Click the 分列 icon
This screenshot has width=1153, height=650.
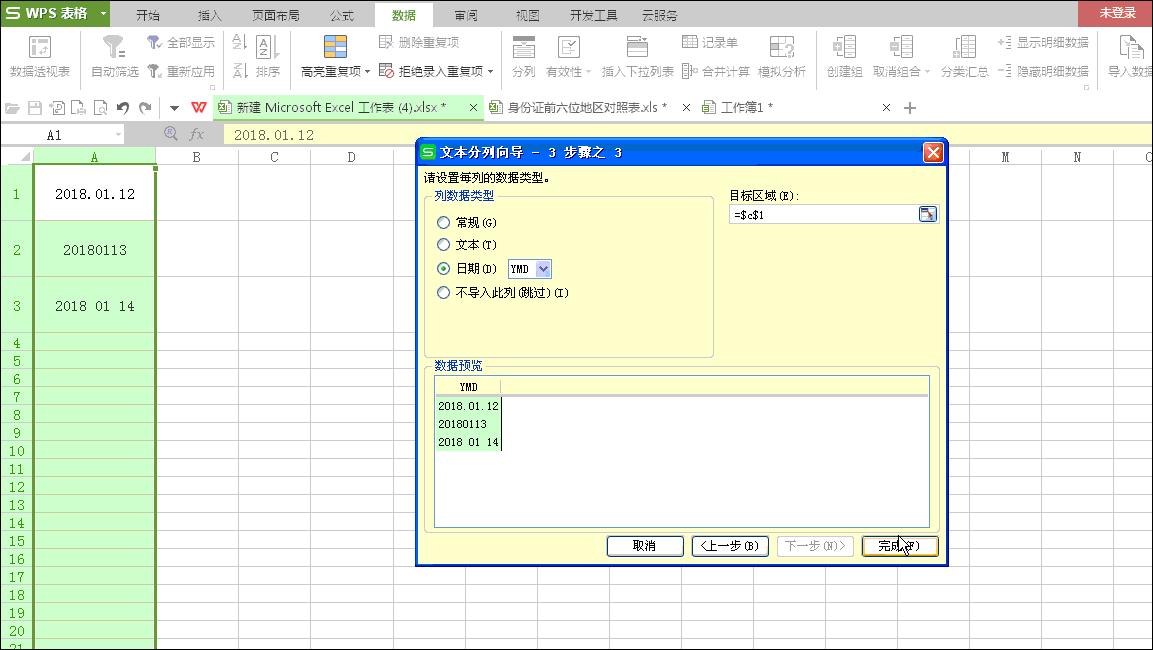click(x=523, y=55)
